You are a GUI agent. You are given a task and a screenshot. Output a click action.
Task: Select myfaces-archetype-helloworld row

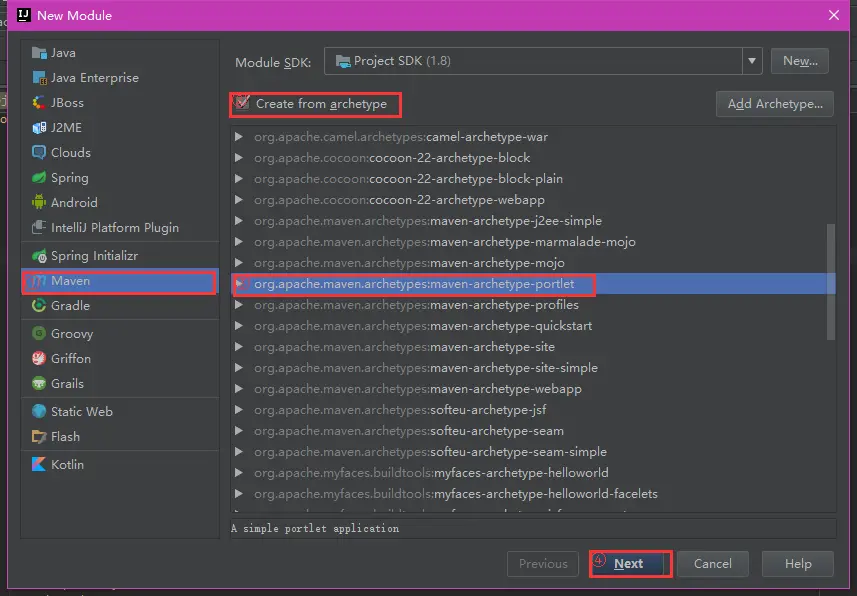coord(533,472)
